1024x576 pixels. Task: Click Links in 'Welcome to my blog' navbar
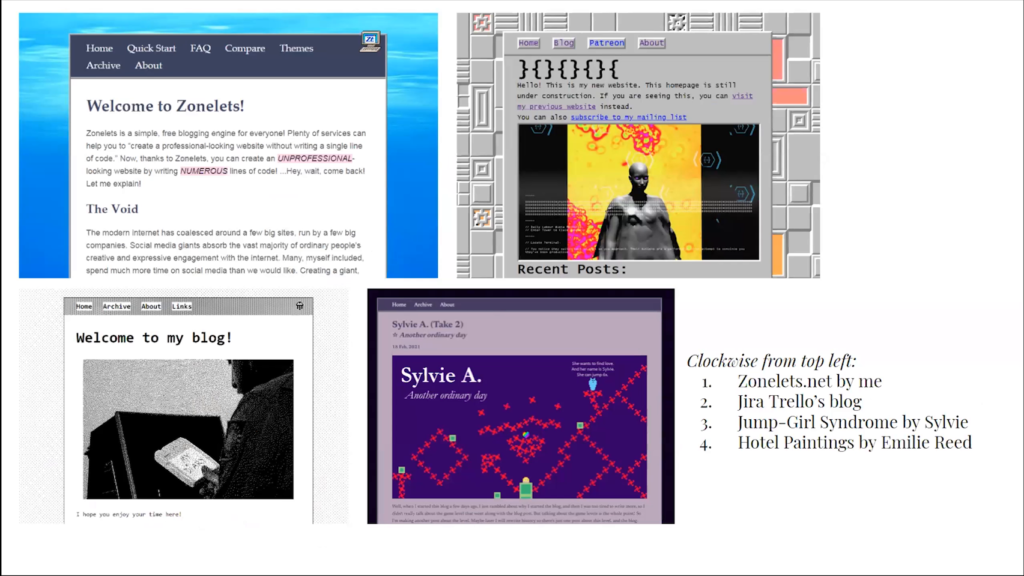click(182, 306)
